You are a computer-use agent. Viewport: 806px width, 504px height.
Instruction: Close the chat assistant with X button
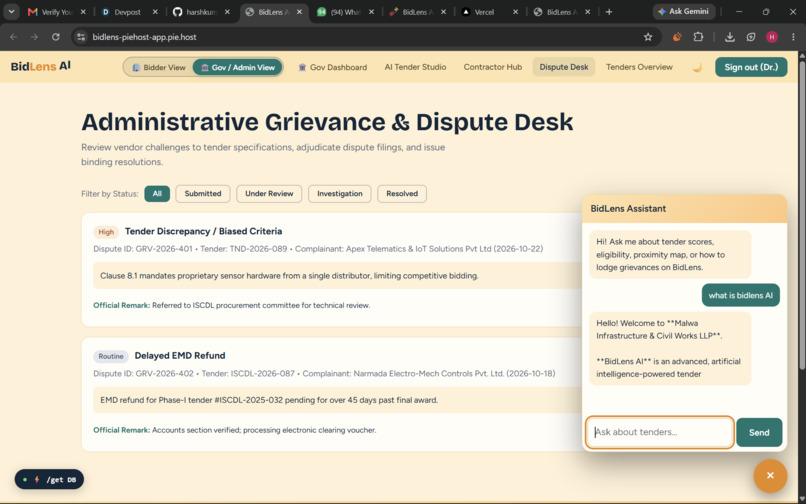tap(770, 476)
